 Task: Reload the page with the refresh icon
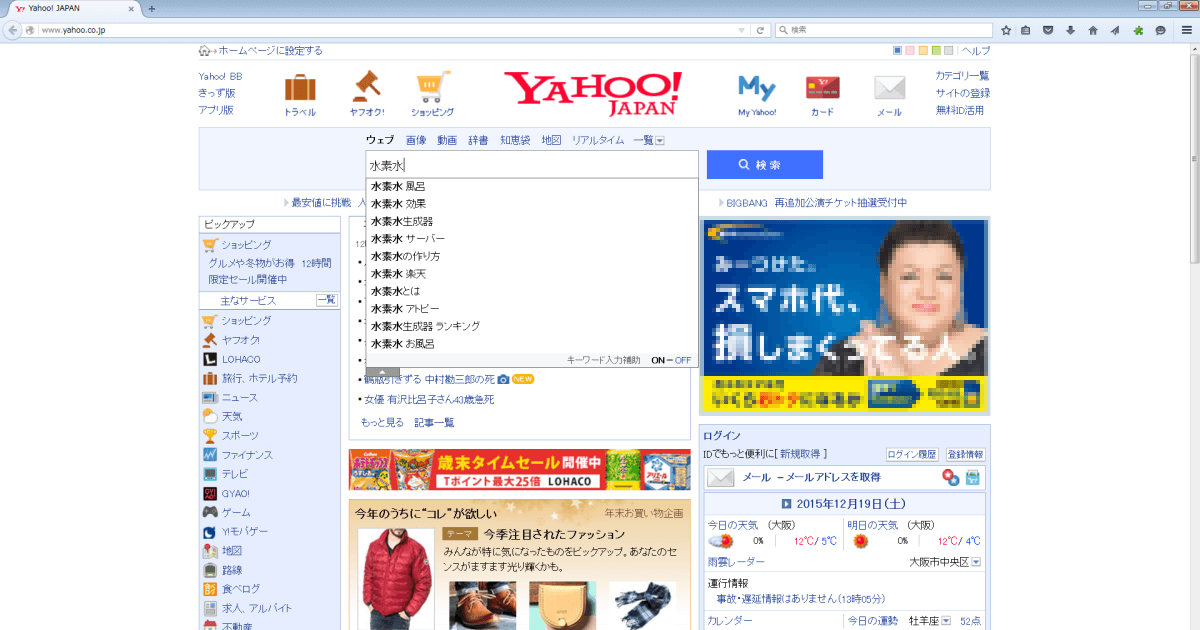[761, 30]
